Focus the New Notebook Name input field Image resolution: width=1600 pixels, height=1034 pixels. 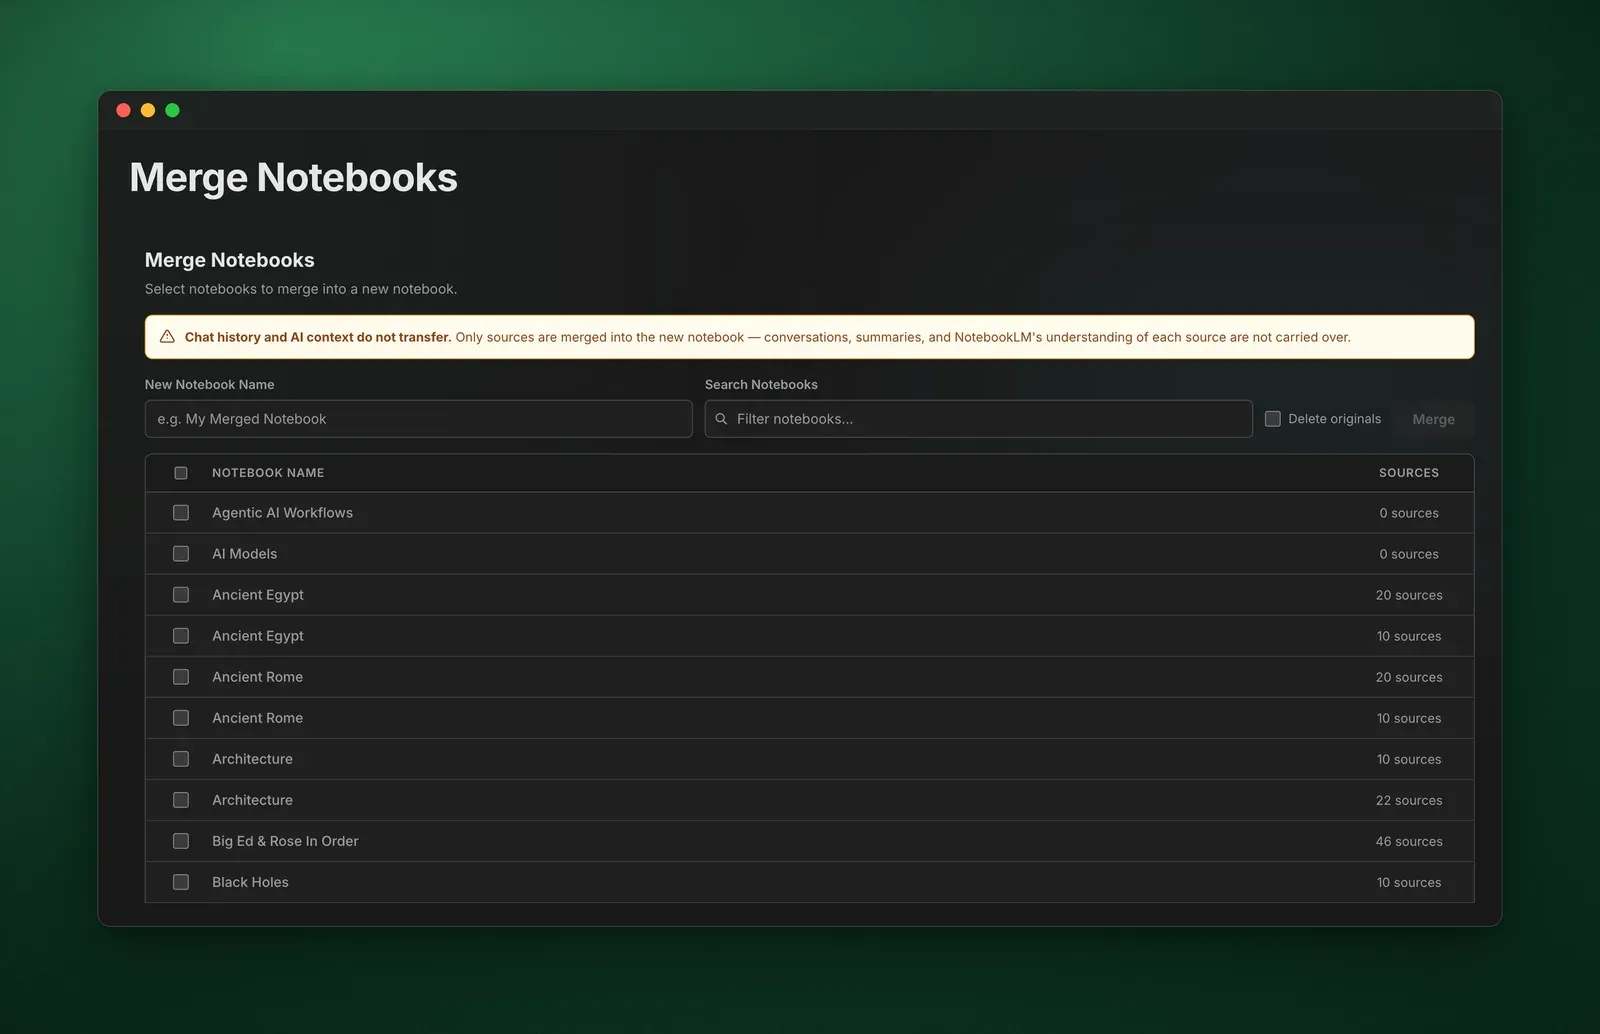click(x=418, y=419)
